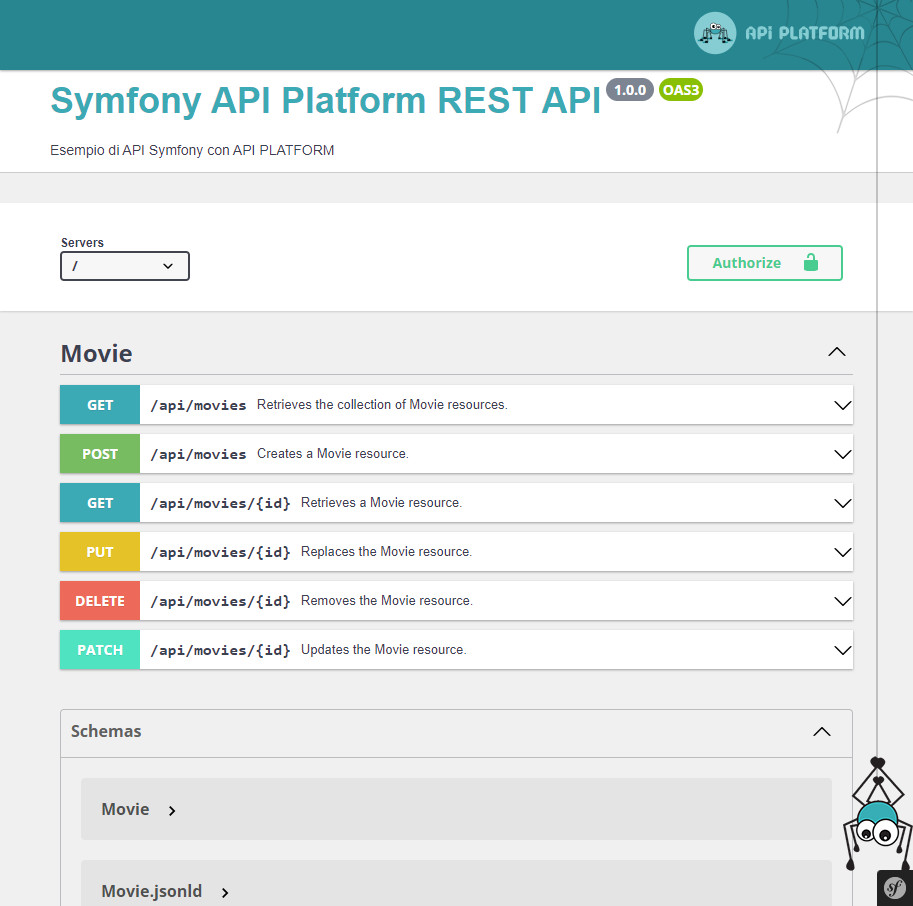This screenshot has height=906, width=913.
Task: Click the Schemas heading text
Action: pos(106,731)
